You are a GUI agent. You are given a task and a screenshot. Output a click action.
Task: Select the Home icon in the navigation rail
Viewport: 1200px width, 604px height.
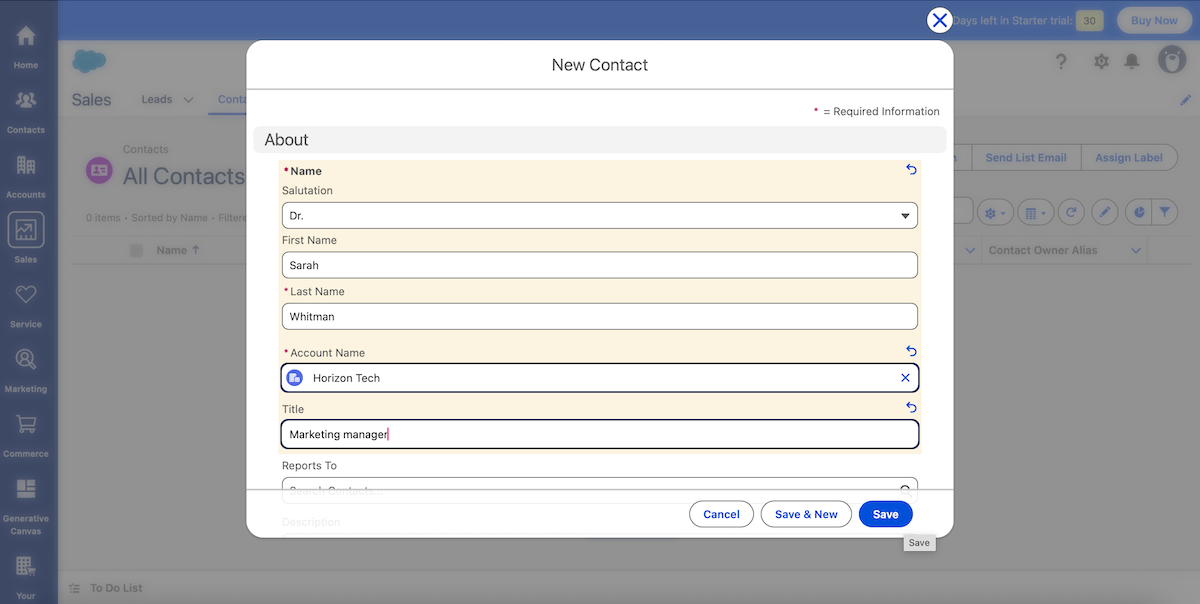tap(26, 40)
